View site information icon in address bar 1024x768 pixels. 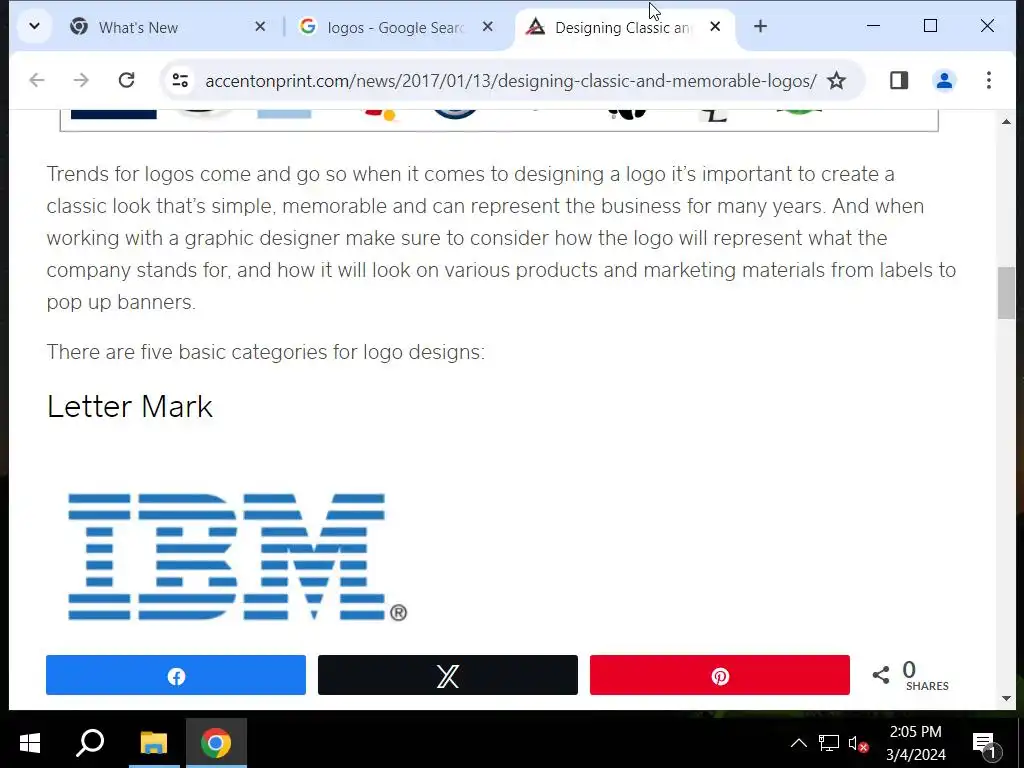180,80
